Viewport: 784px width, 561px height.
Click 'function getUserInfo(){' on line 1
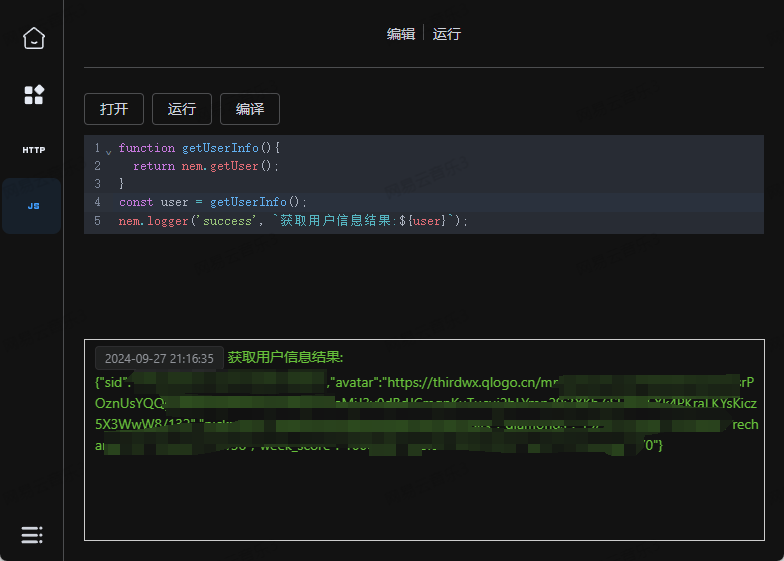[200, 148]
